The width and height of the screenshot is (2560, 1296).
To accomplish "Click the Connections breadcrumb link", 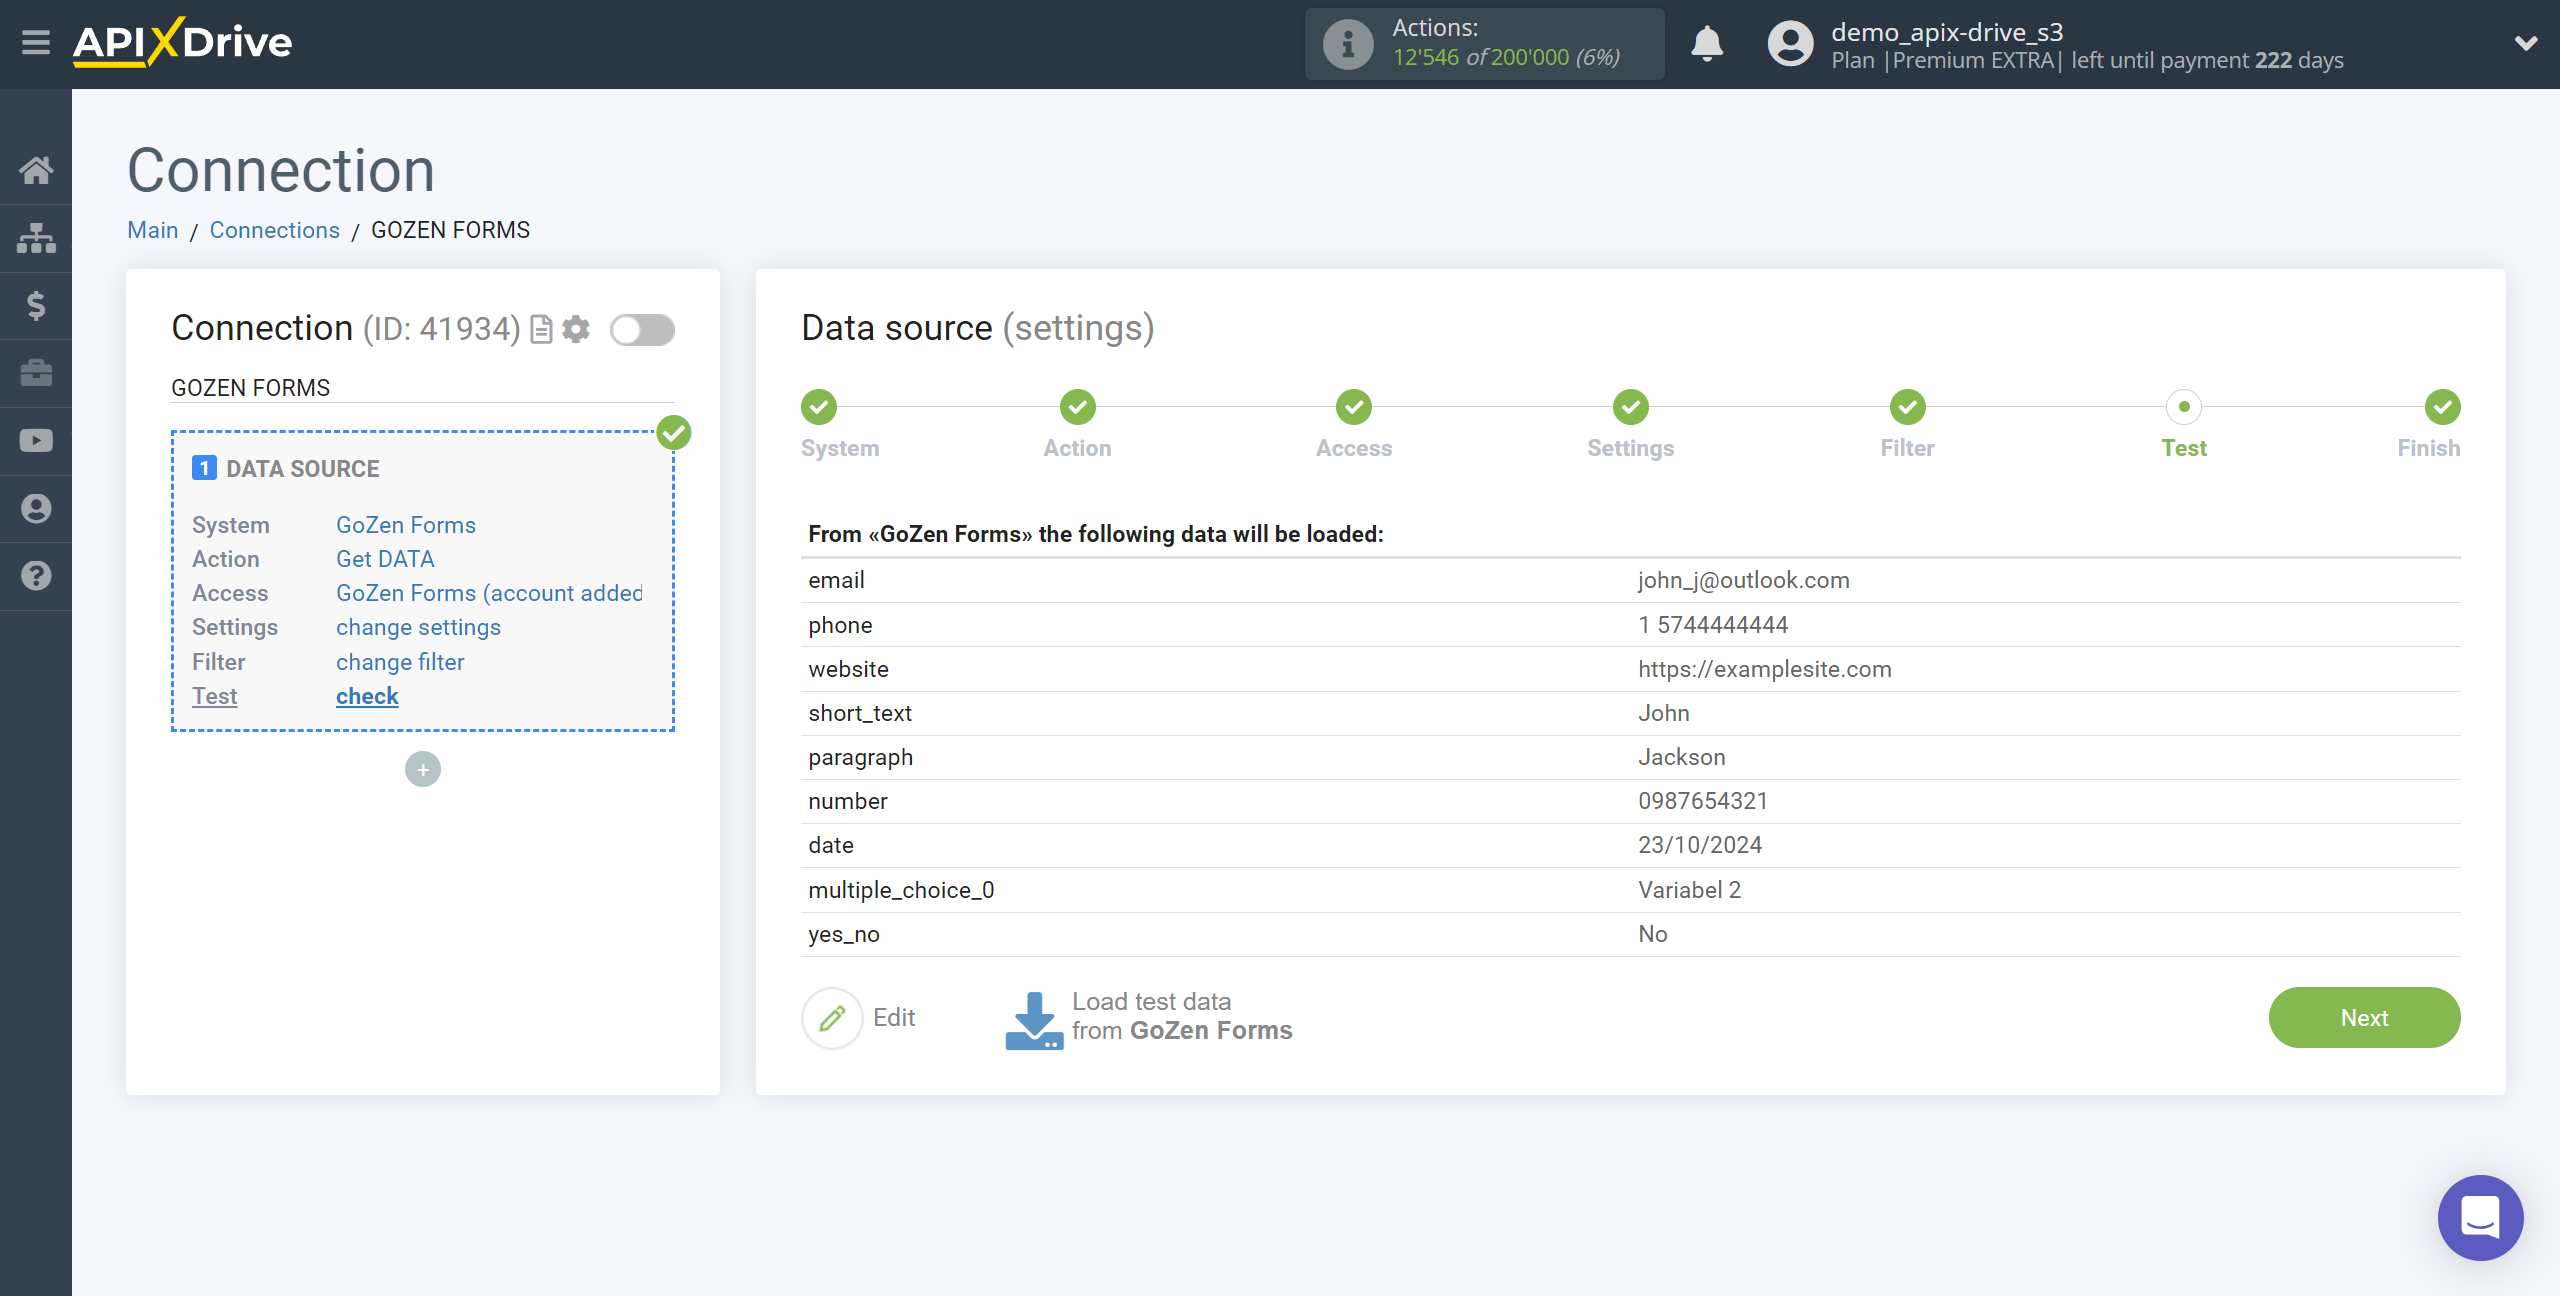I will pos(273,230).
